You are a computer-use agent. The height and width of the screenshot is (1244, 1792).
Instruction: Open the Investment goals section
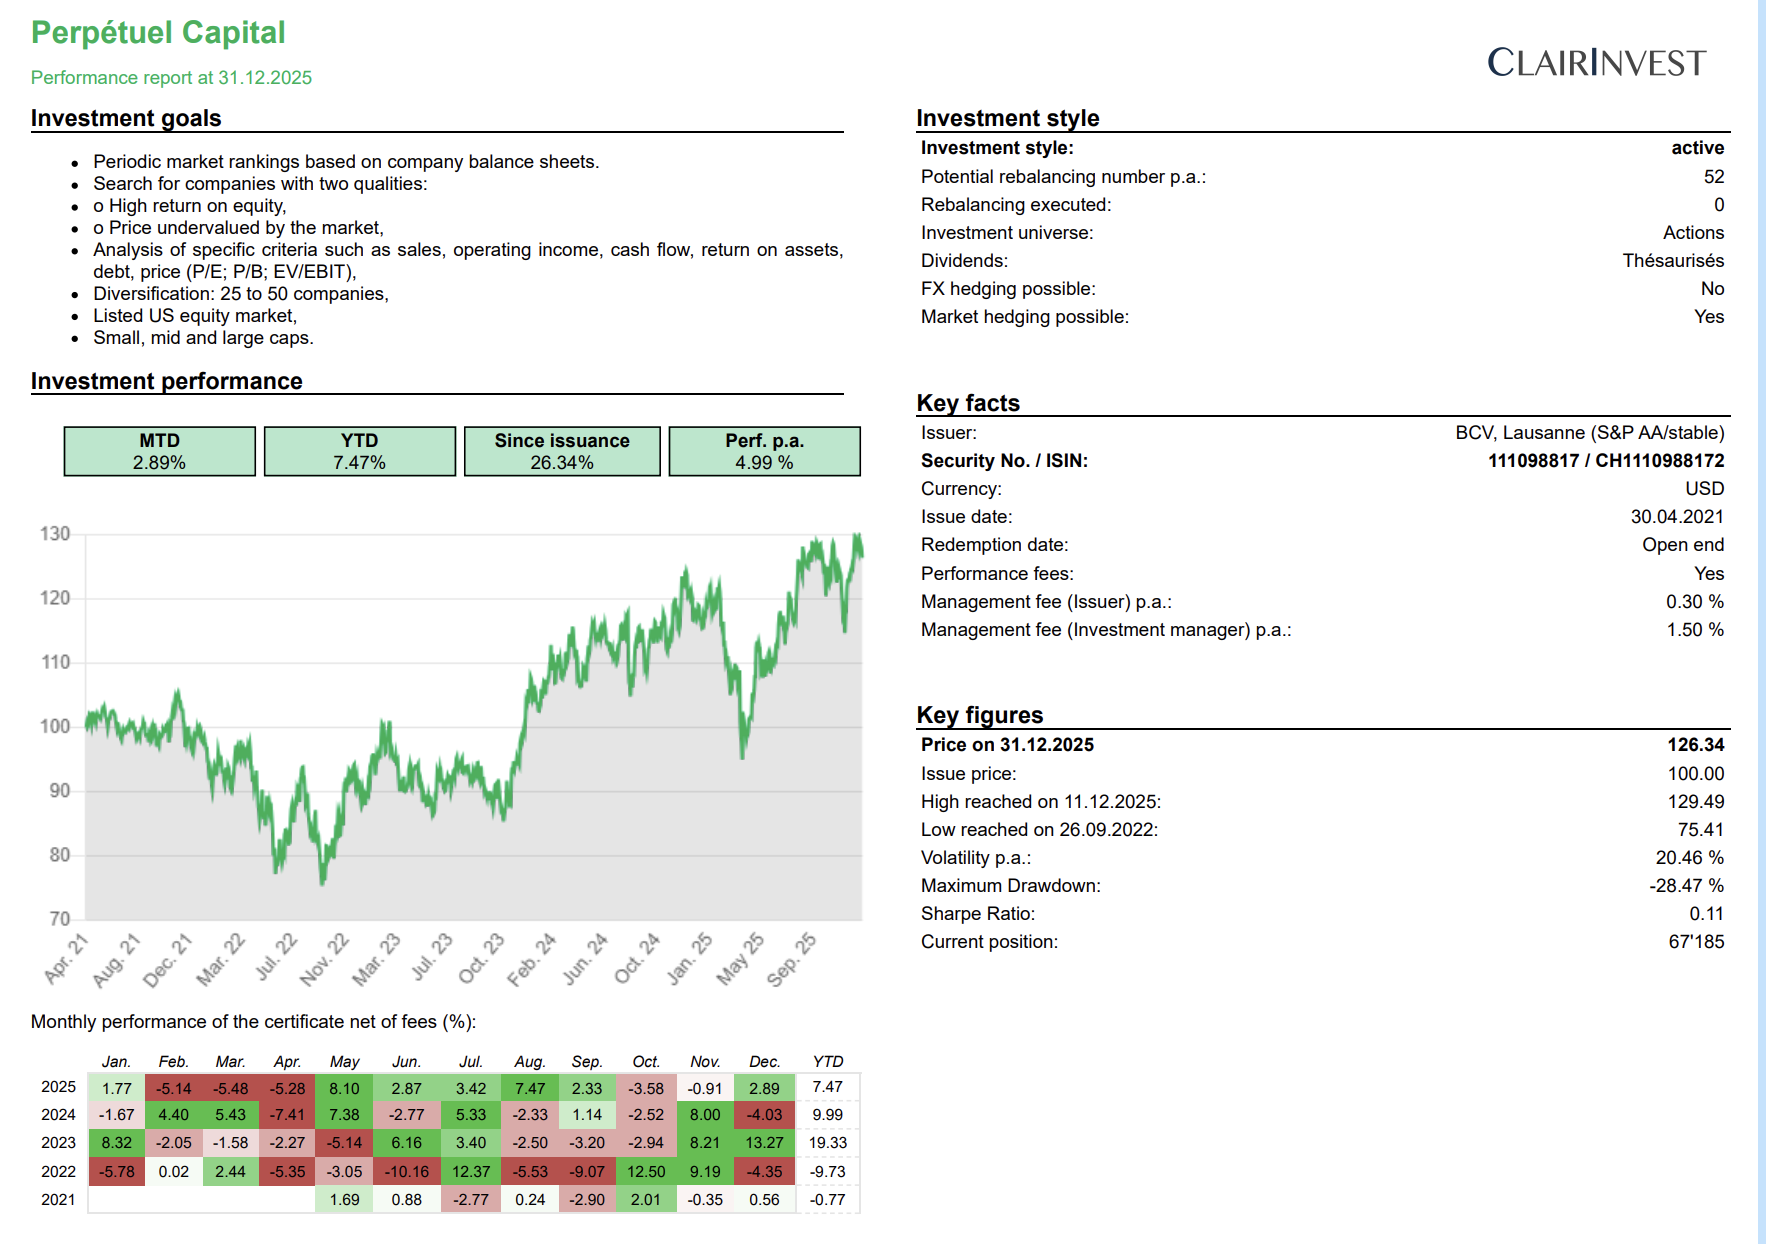point(126,117)
